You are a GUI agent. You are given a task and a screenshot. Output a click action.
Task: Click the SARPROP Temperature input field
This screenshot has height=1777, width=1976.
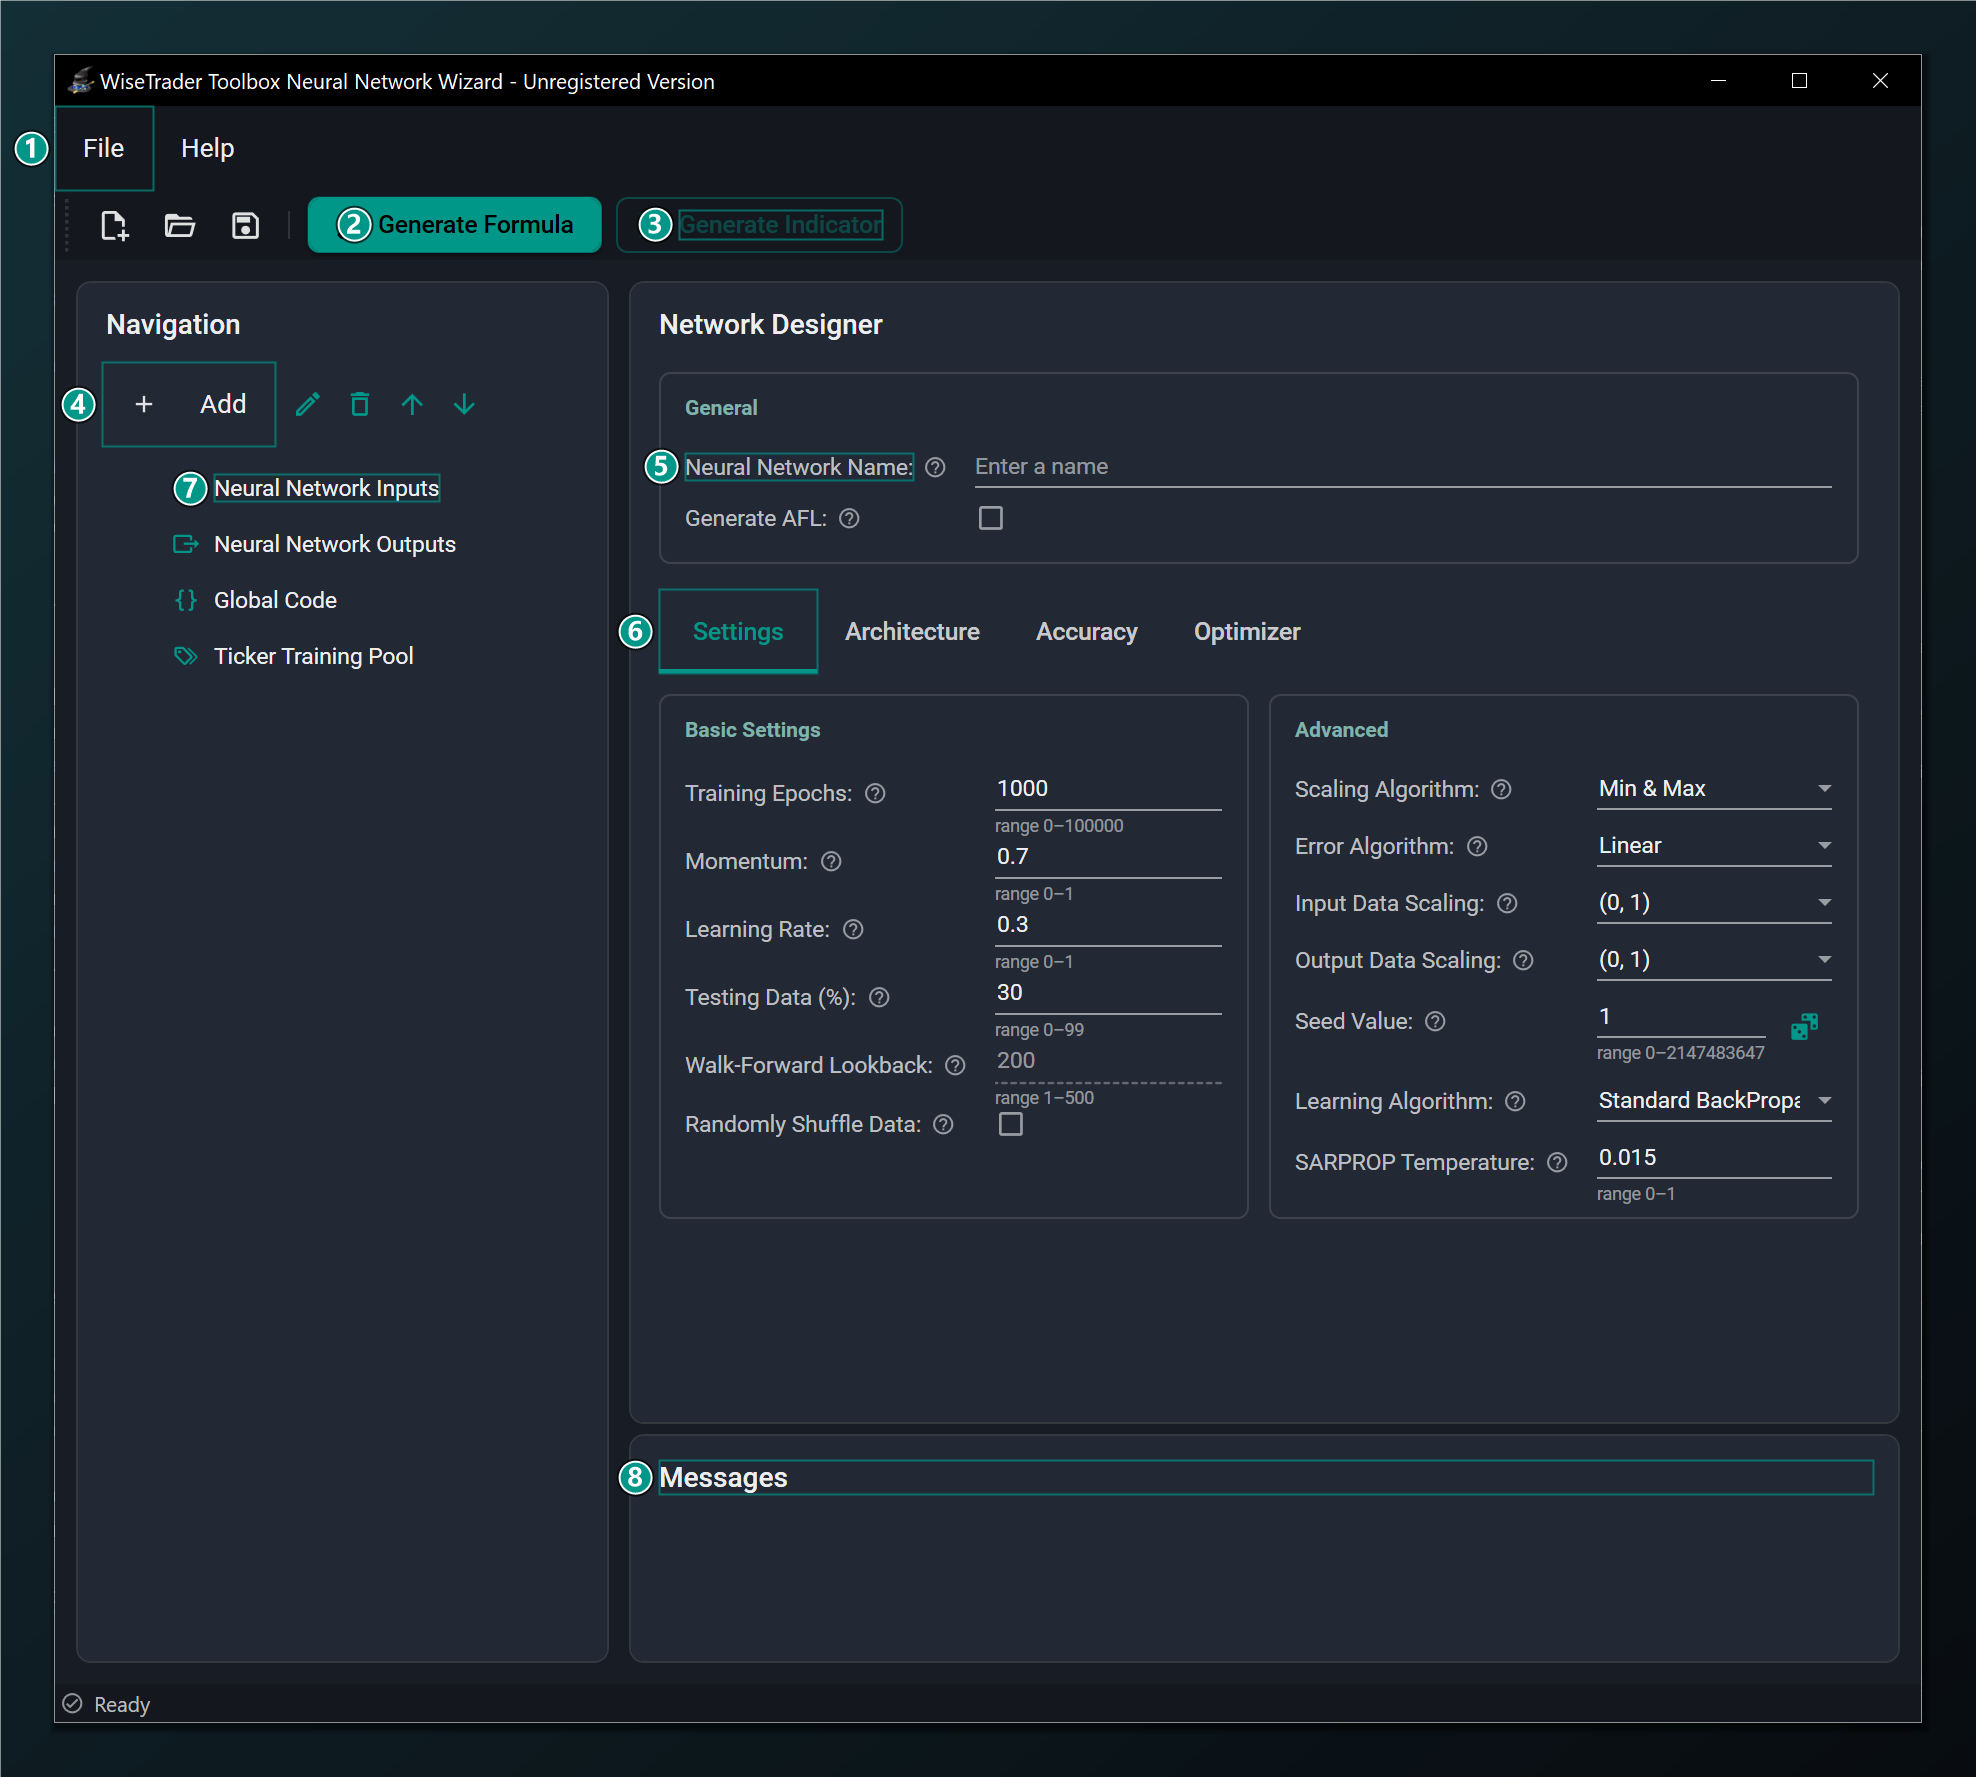click(x=1714, y=1158)
